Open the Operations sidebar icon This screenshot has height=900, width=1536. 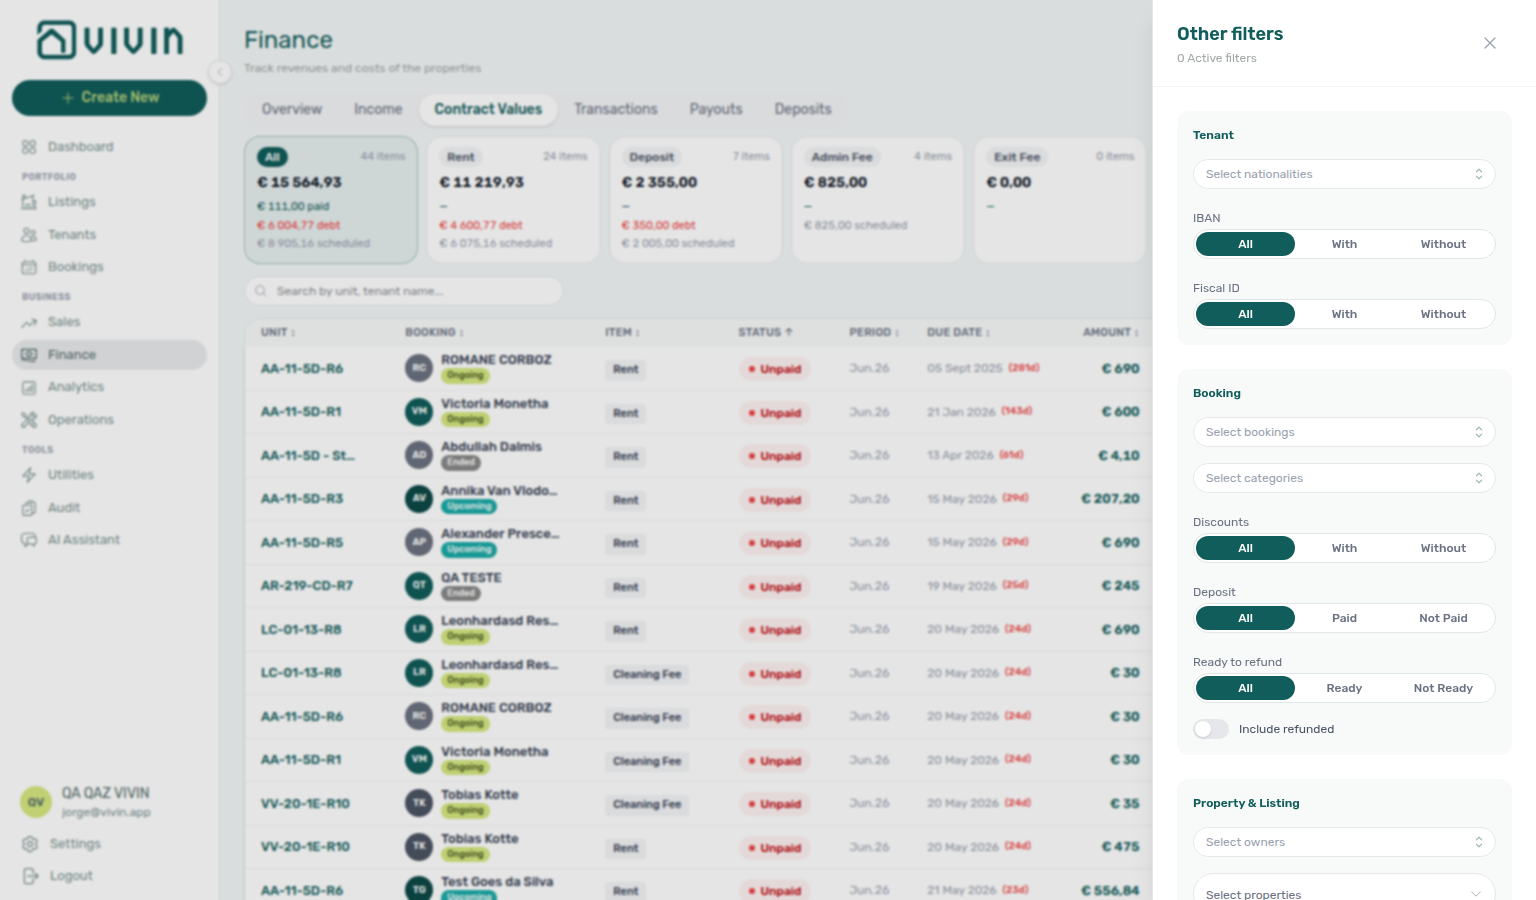[29, 420]
